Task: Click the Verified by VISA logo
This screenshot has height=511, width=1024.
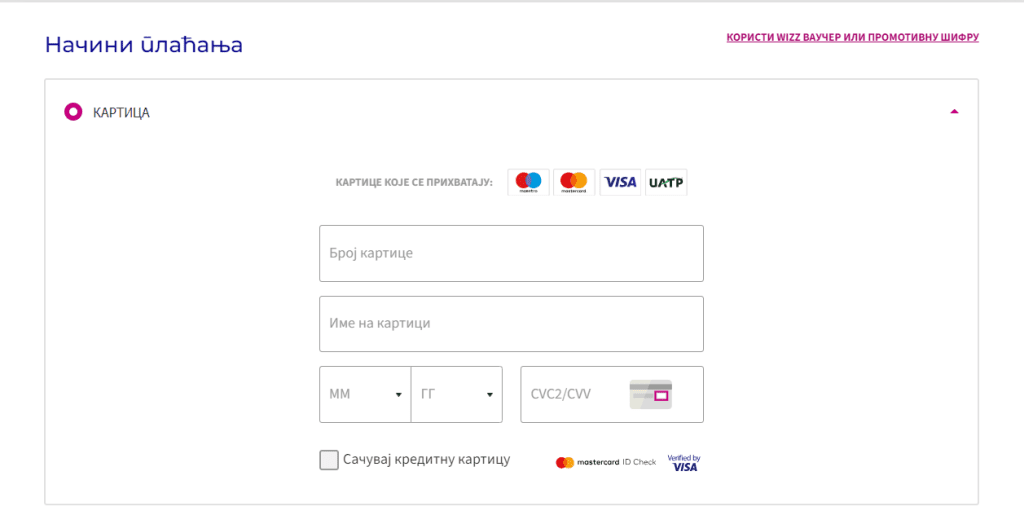Action: [684, 463]
